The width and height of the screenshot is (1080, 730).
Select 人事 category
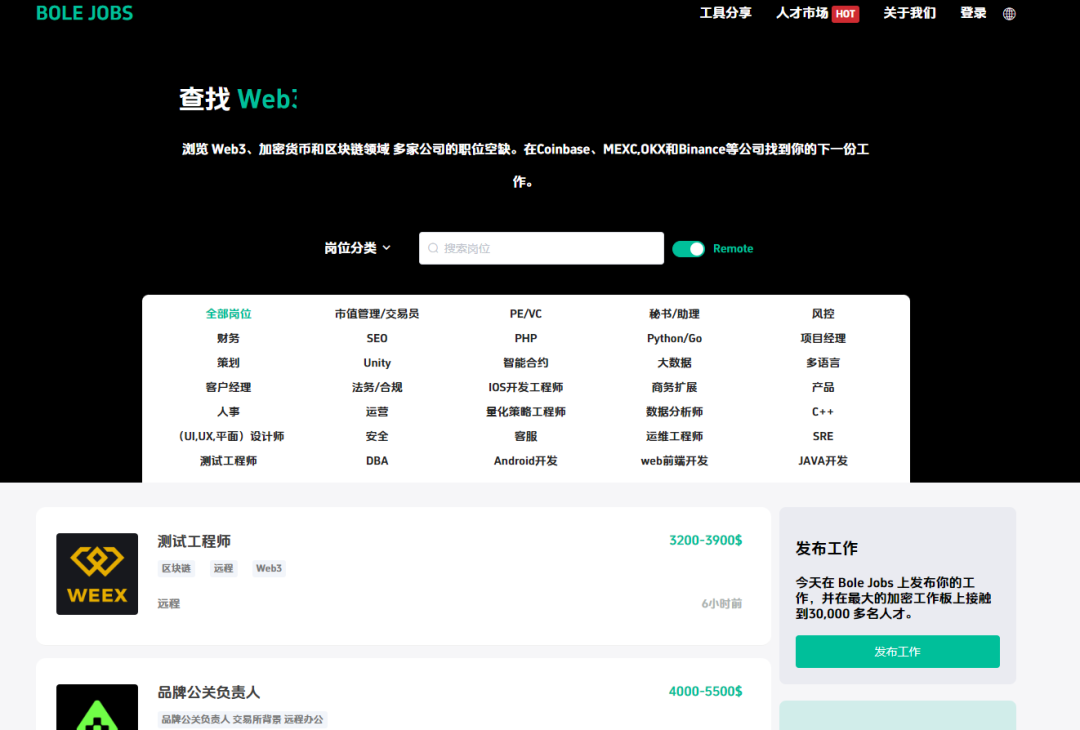[229, 412]
